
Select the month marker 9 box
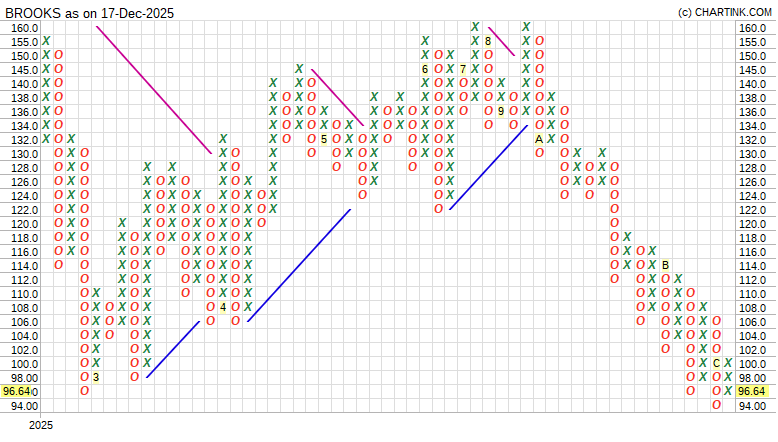click(501, 111)
